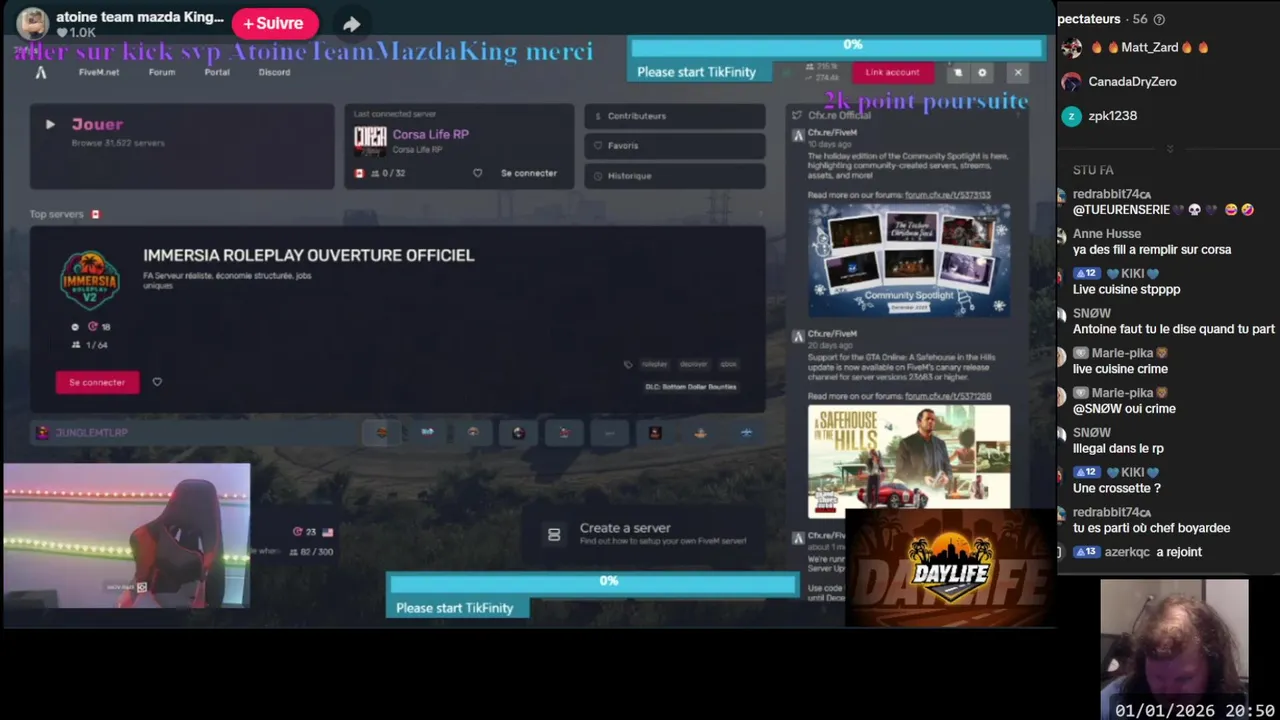Click the DAYLIFE logo overlay
The height and width of the screenshot is (720, 1280).
click(949, 568)
